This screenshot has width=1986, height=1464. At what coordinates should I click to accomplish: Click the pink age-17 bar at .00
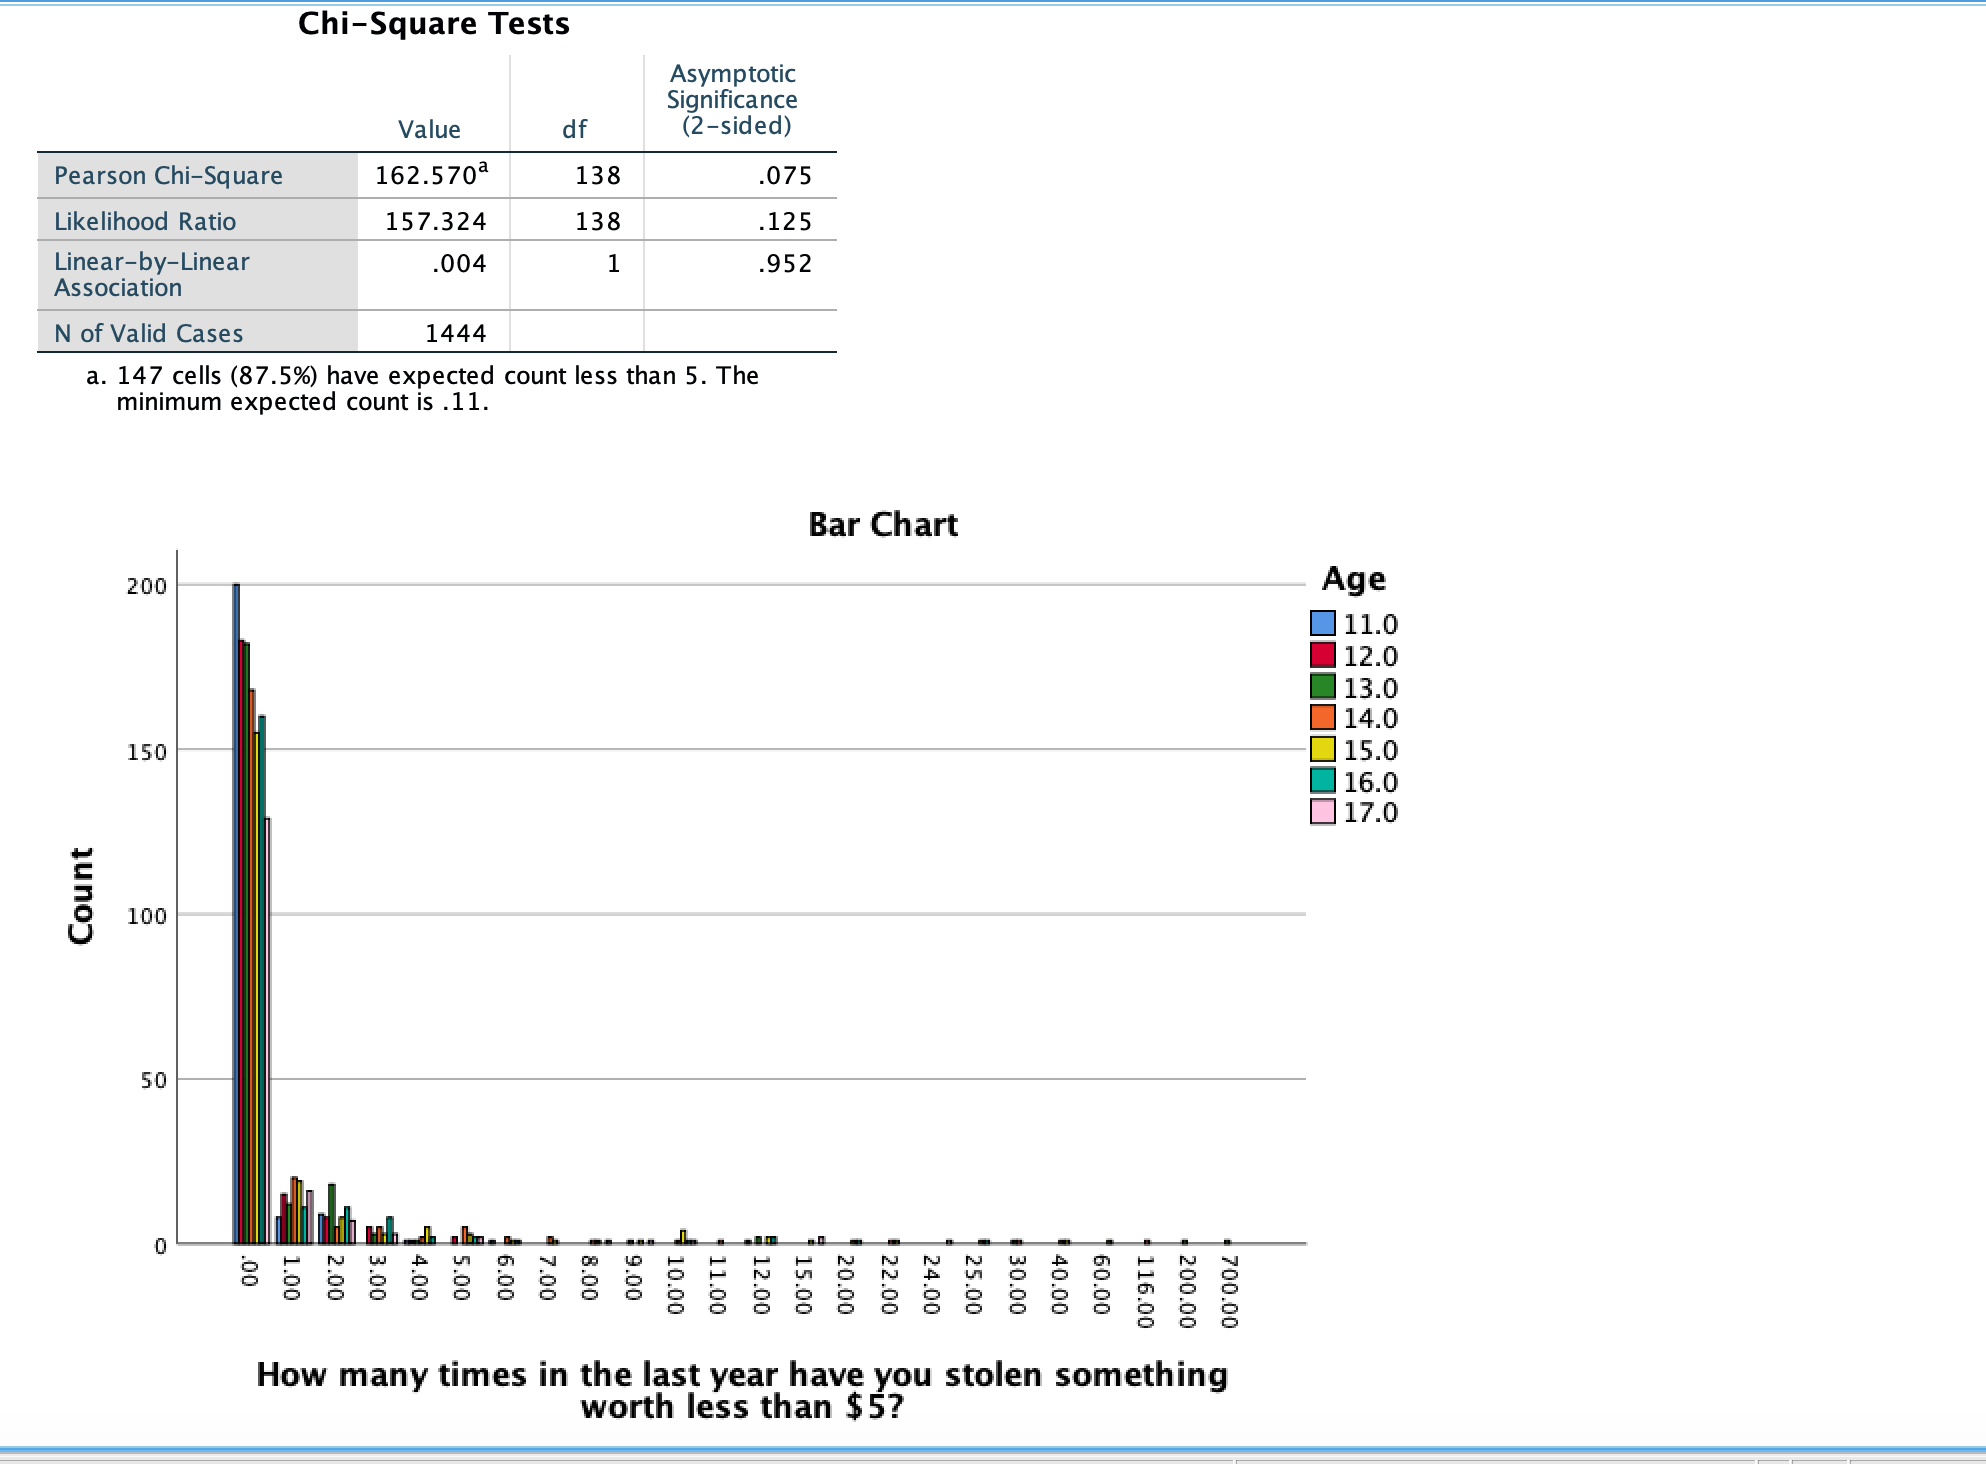267,1030
